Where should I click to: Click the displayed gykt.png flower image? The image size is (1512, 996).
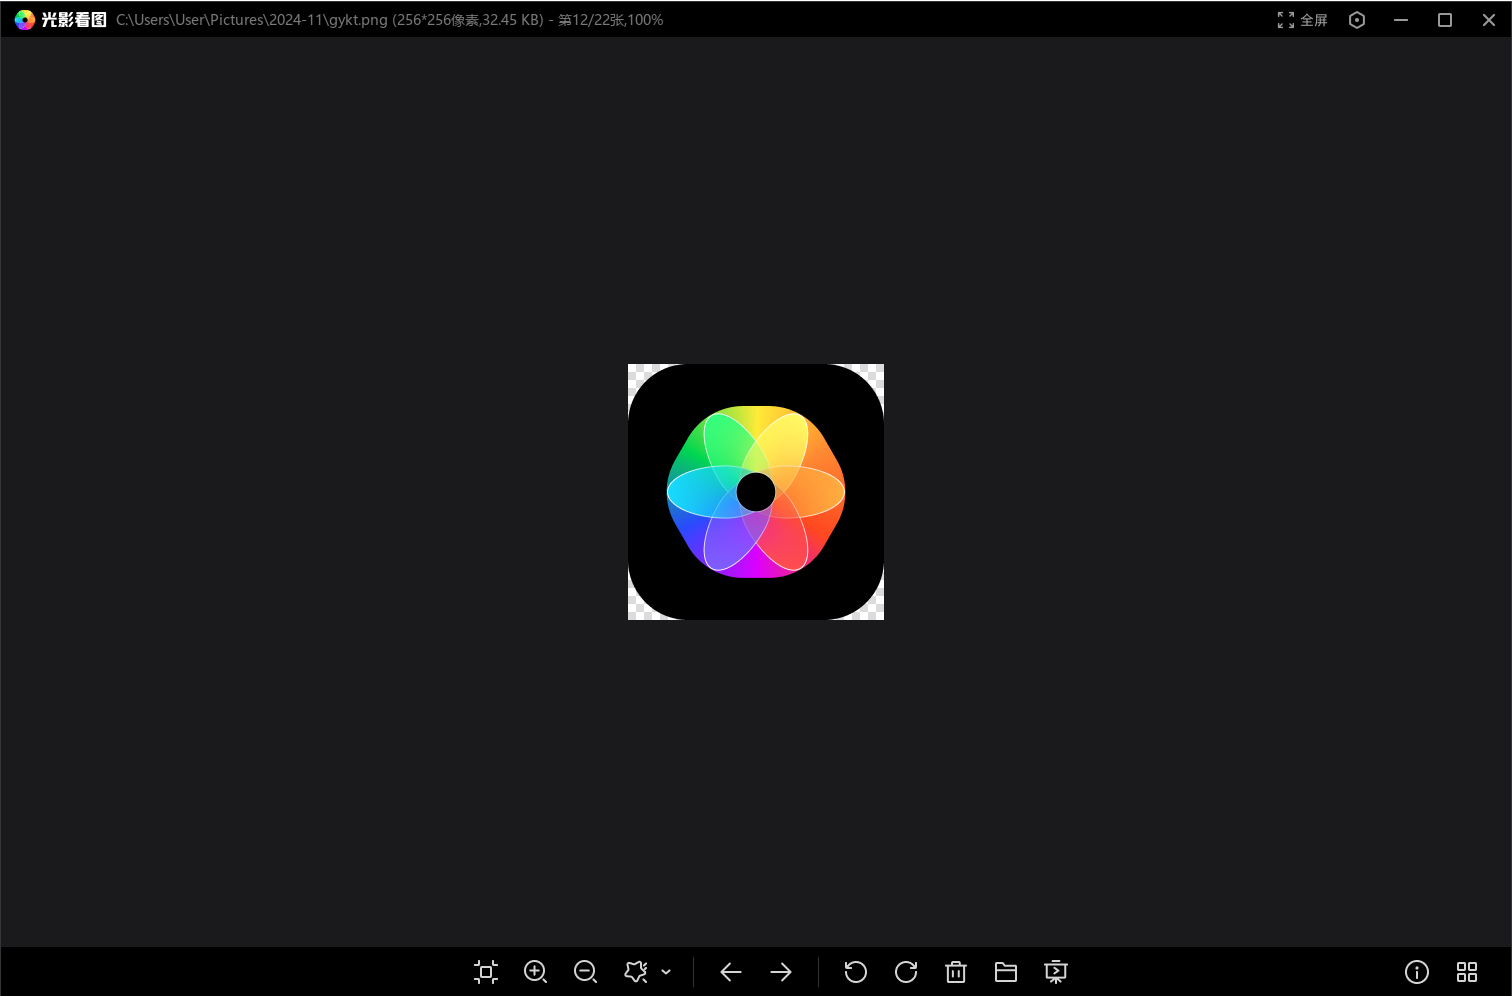(756, 492)
